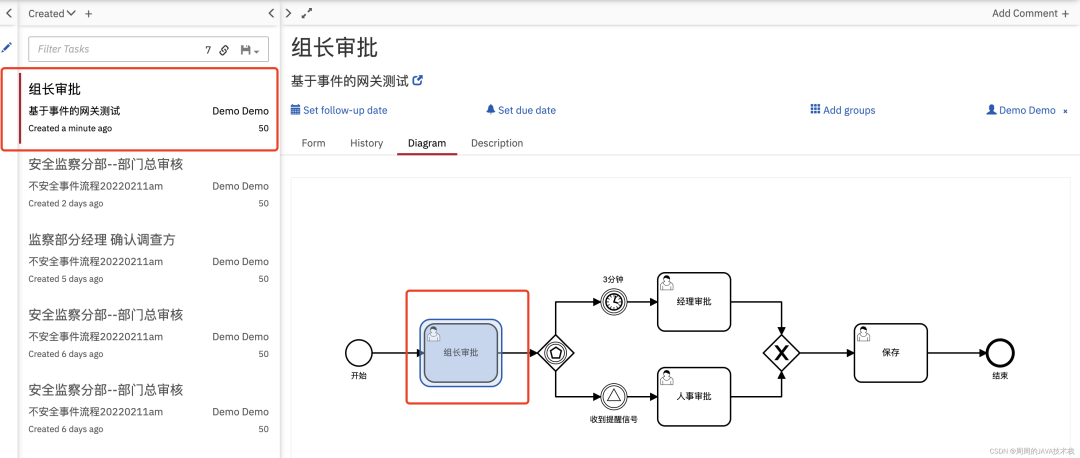
Task: Open the Description tab
Action: (x=497, y=143)
